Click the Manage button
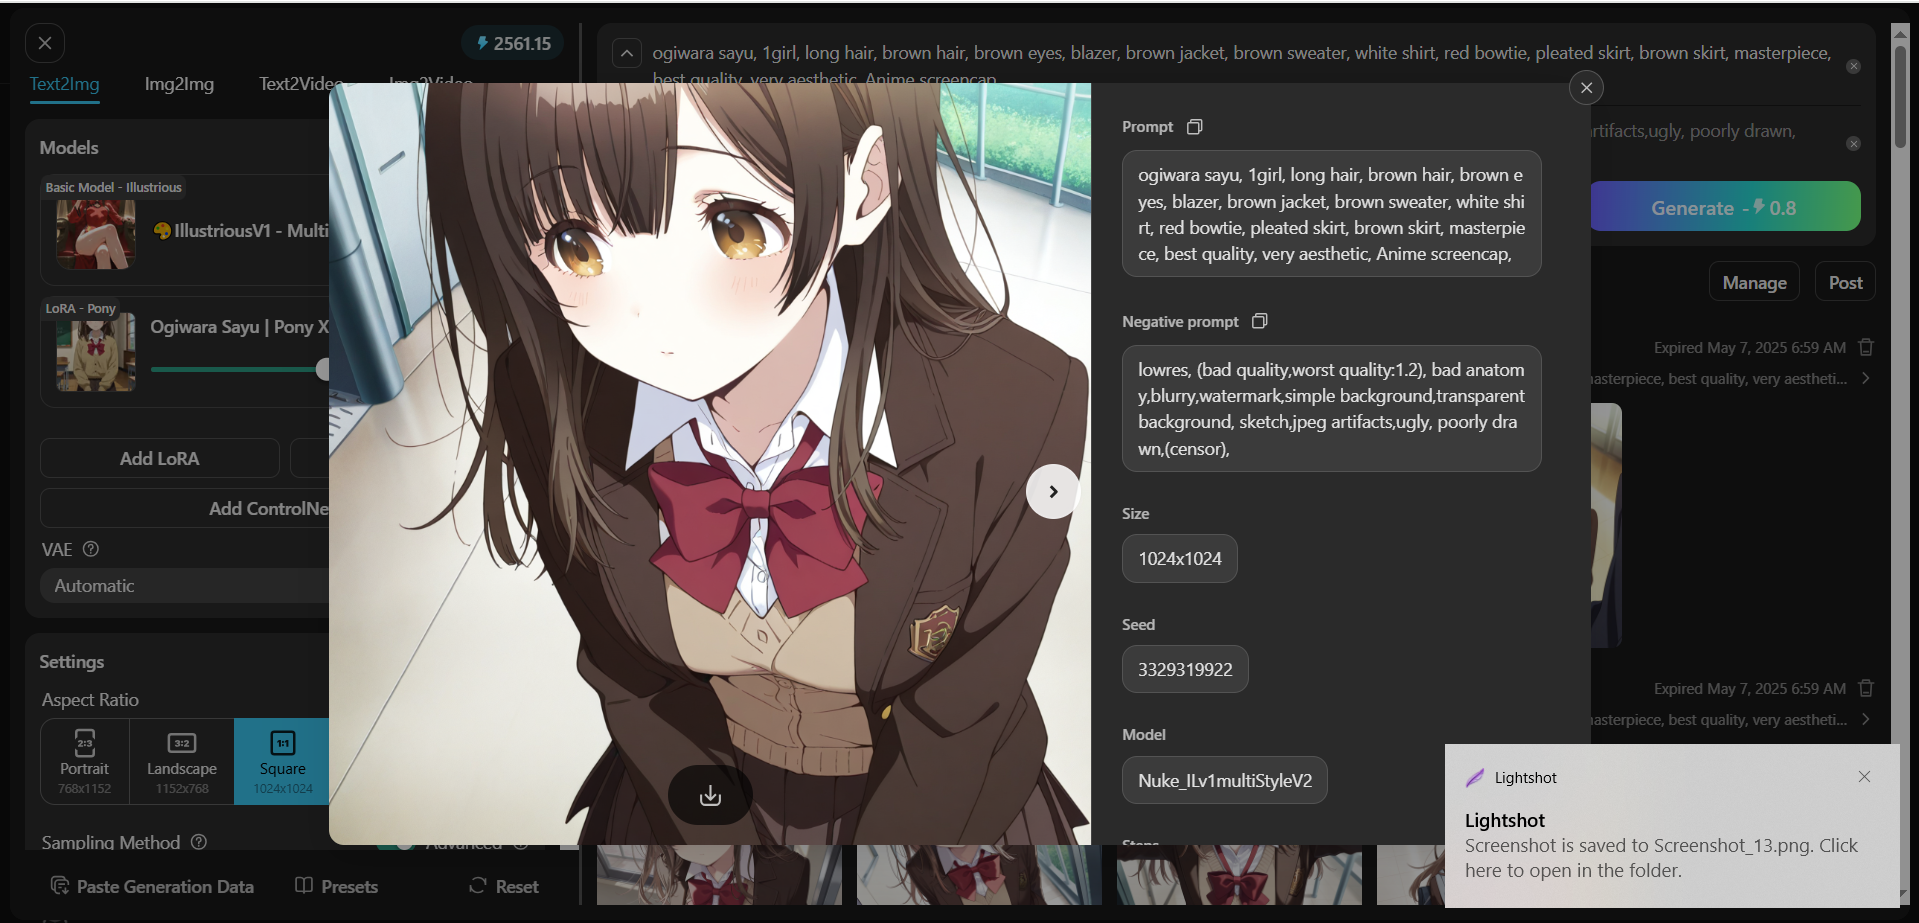 (1754, 283)
